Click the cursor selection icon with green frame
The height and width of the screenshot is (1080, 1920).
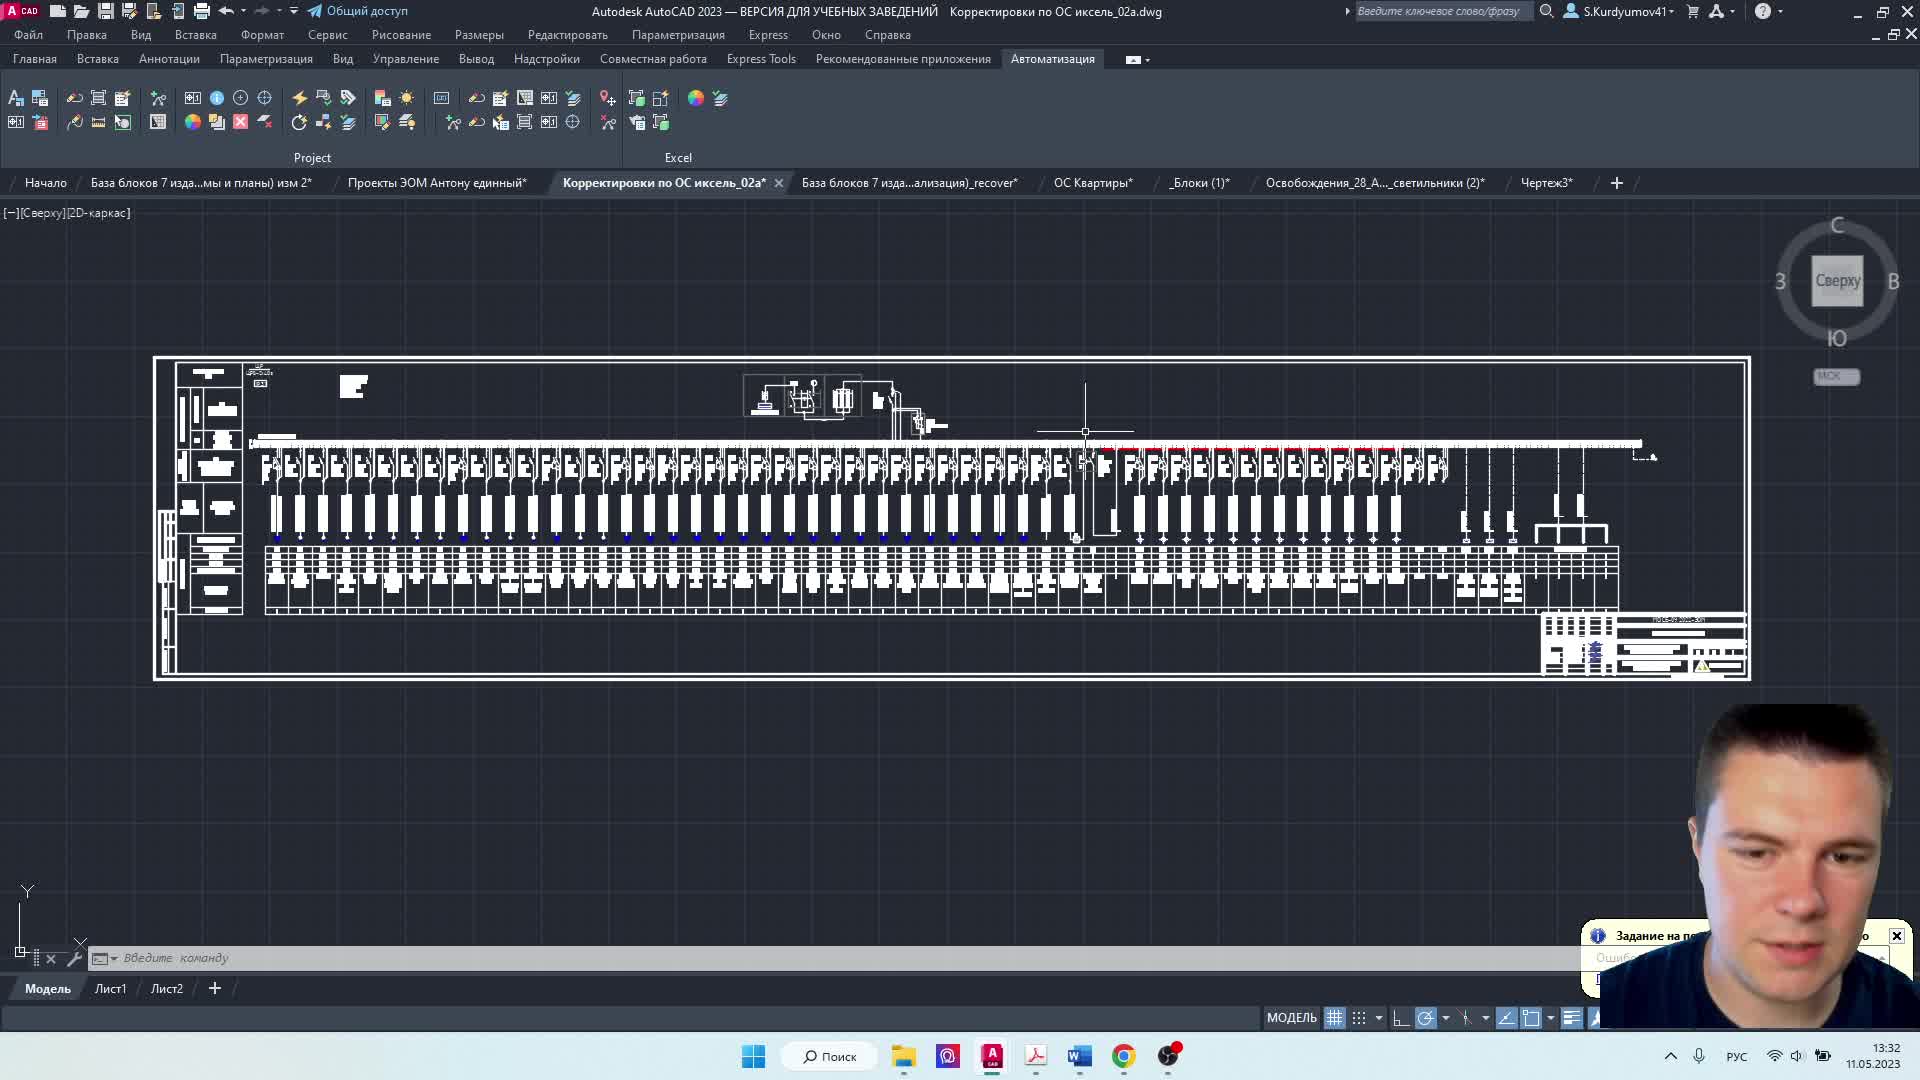pos(122,122)
